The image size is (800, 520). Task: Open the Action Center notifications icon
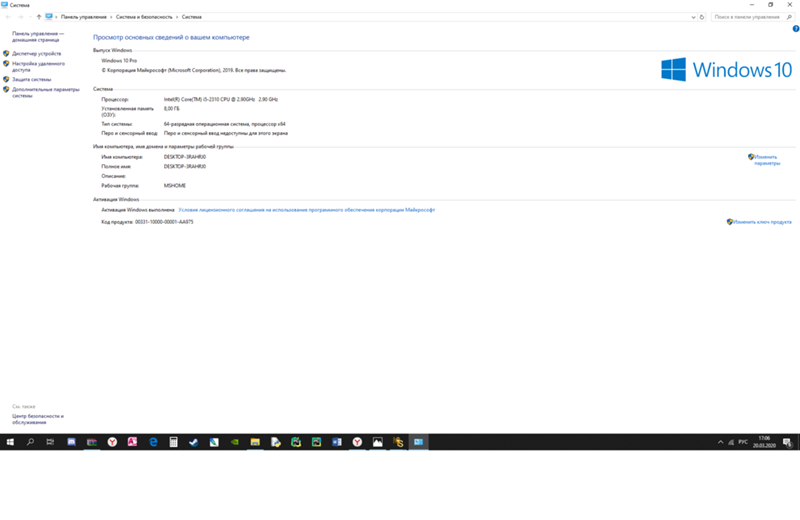click(788, 442)
